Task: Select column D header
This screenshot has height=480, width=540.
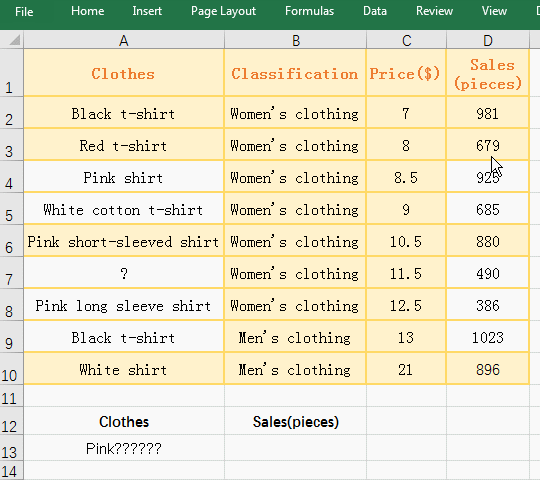Action: 488,40
